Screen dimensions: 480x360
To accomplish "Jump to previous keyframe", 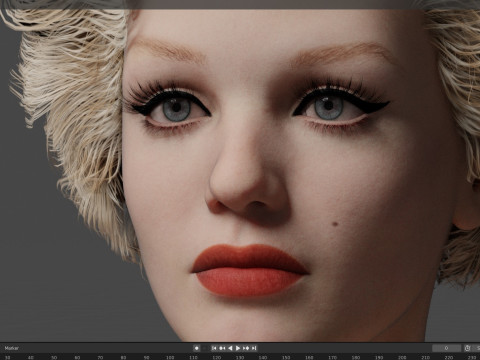I will [222, 348].
